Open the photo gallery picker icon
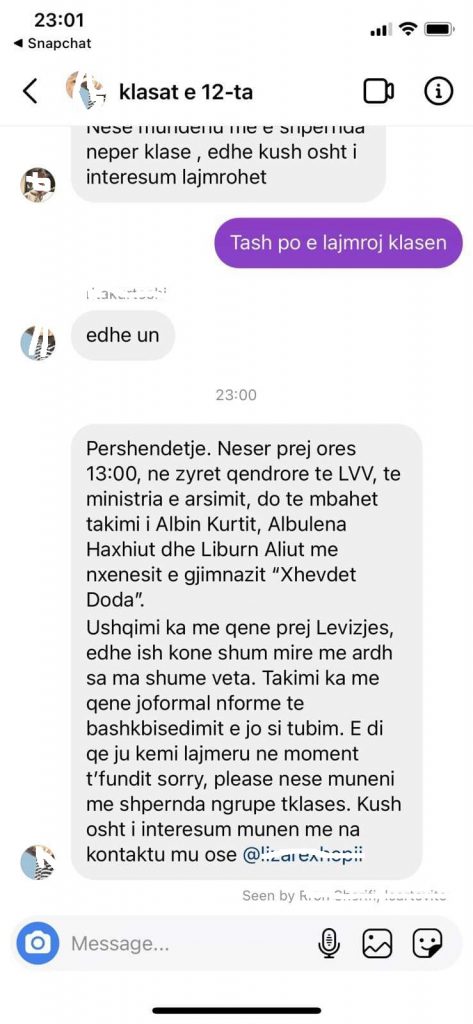This screenshot has width=473, height=1024. tap(378, 944)
